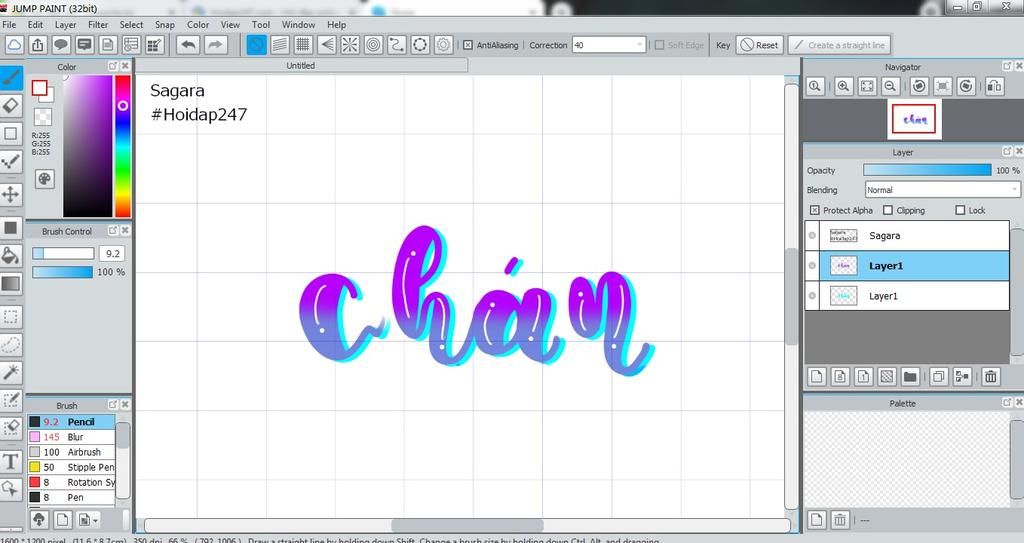This screenshot has width=1024, height=543.
Task: Switch to the Untitled canvas tab
Action: tap(301, 65)
